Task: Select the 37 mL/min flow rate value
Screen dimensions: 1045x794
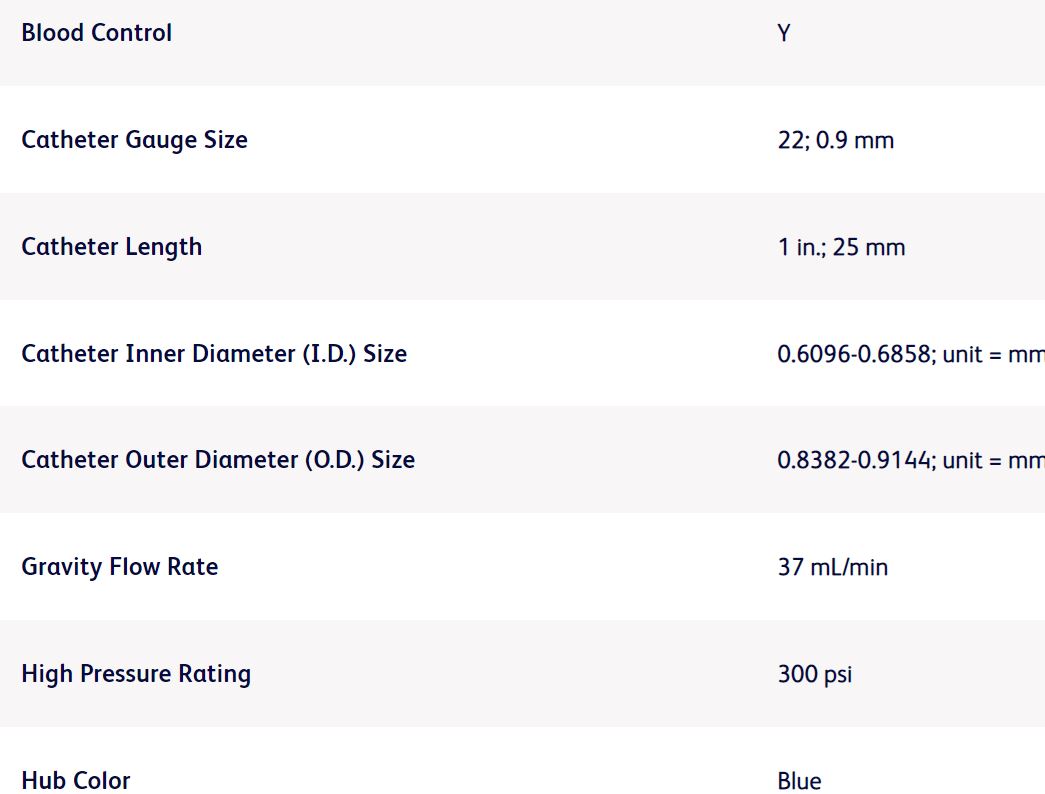Action: point(832,568)
